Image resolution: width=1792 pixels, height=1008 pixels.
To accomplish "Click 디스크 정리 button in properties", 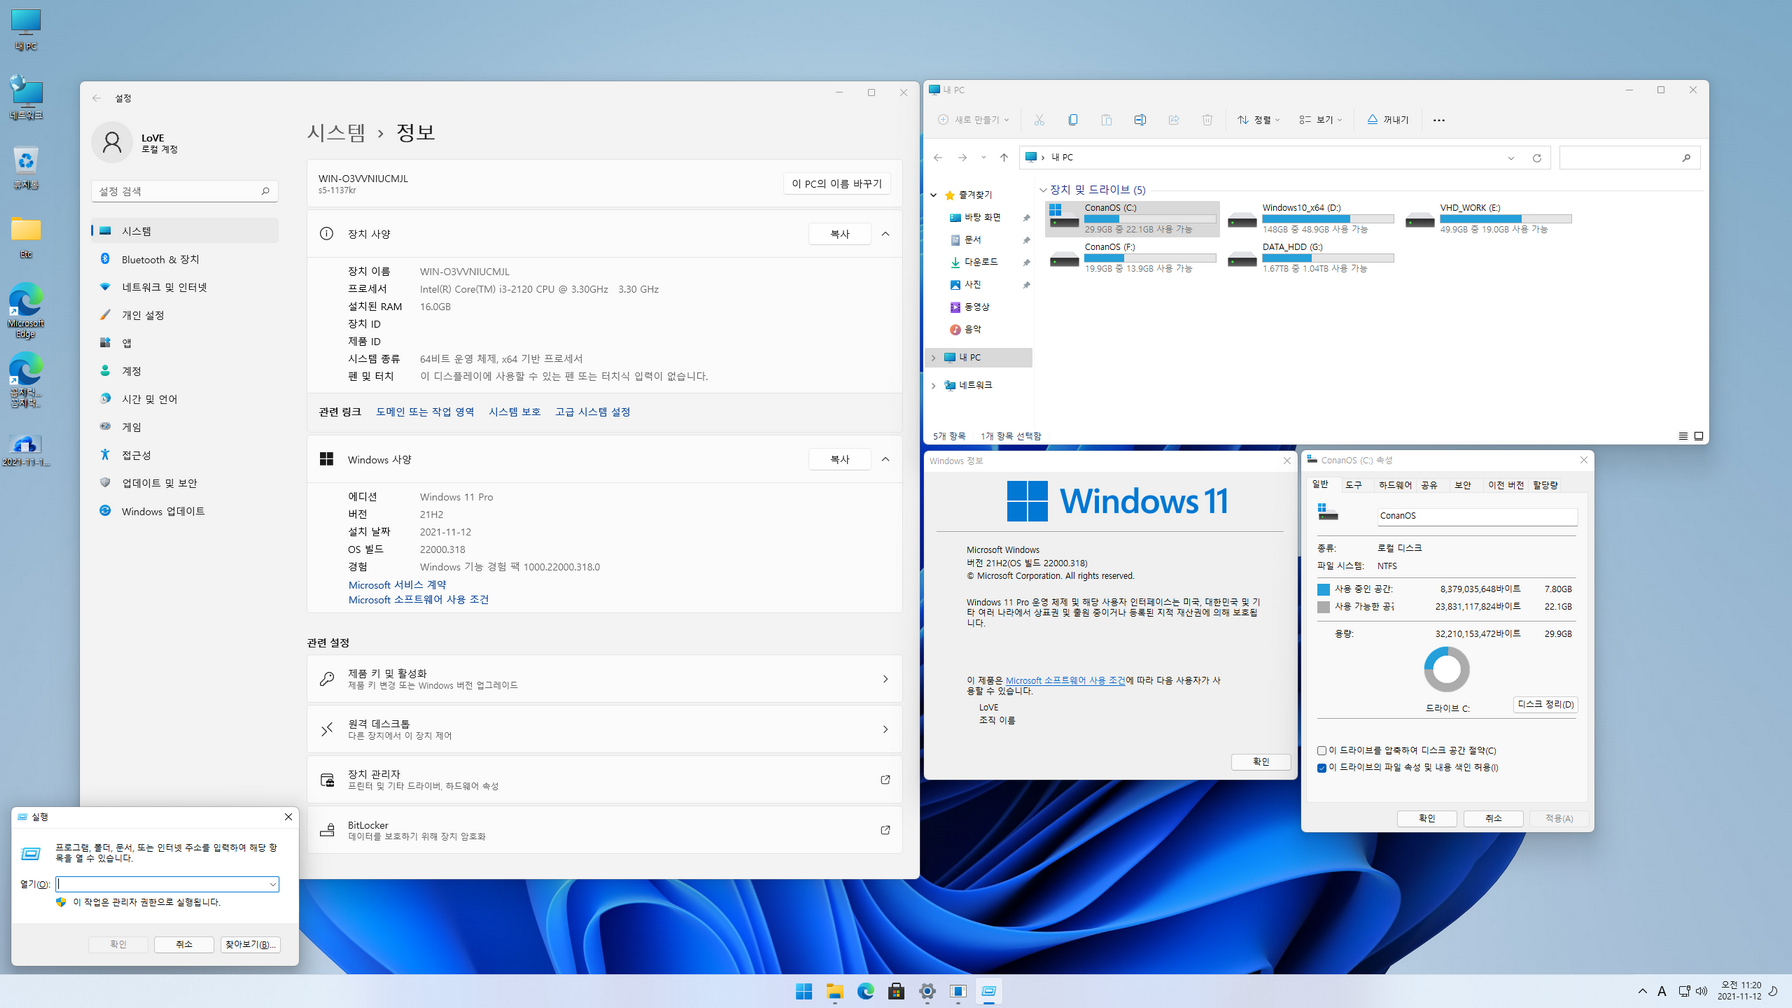I will pos(1545,704).
